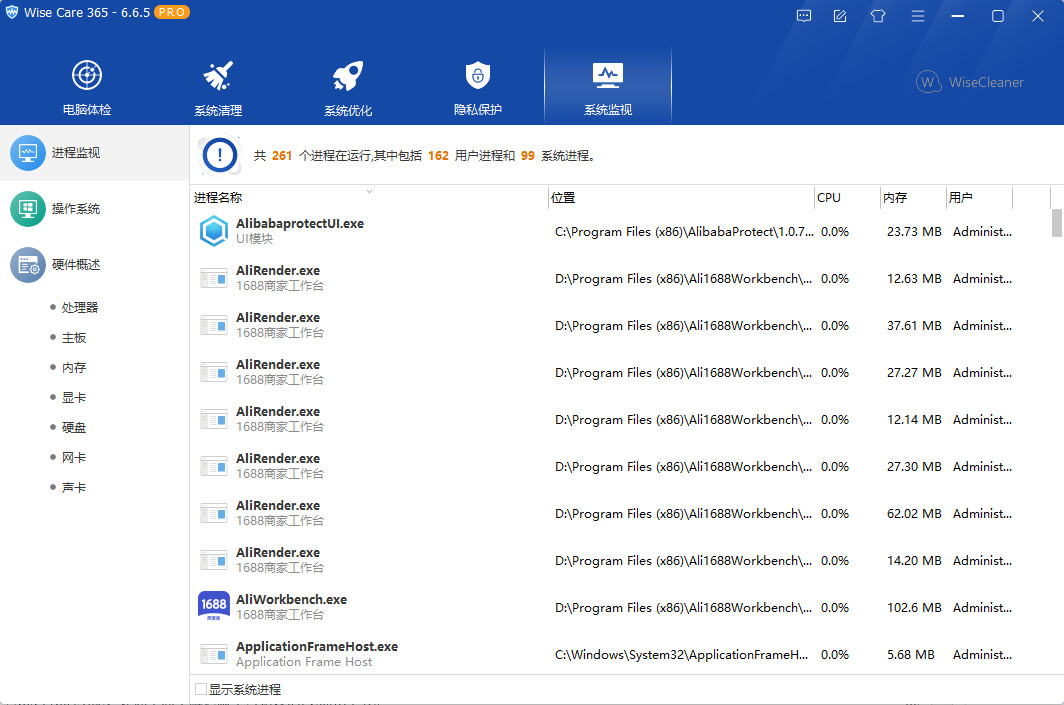
Task: Click the feedback message icon in title bar
Action: 804,16
